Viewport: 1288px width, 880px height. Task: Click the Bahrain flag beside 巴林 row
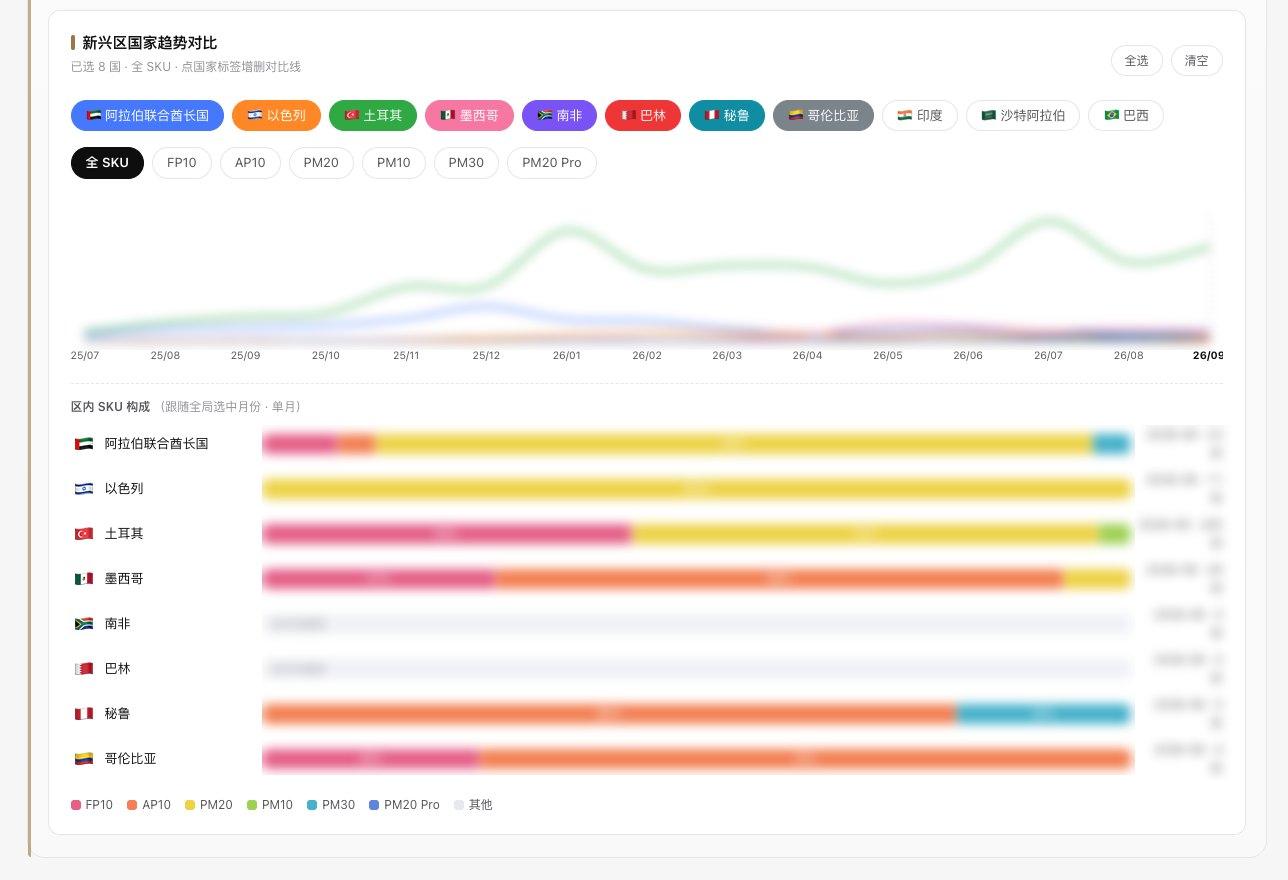click(84, 669)
